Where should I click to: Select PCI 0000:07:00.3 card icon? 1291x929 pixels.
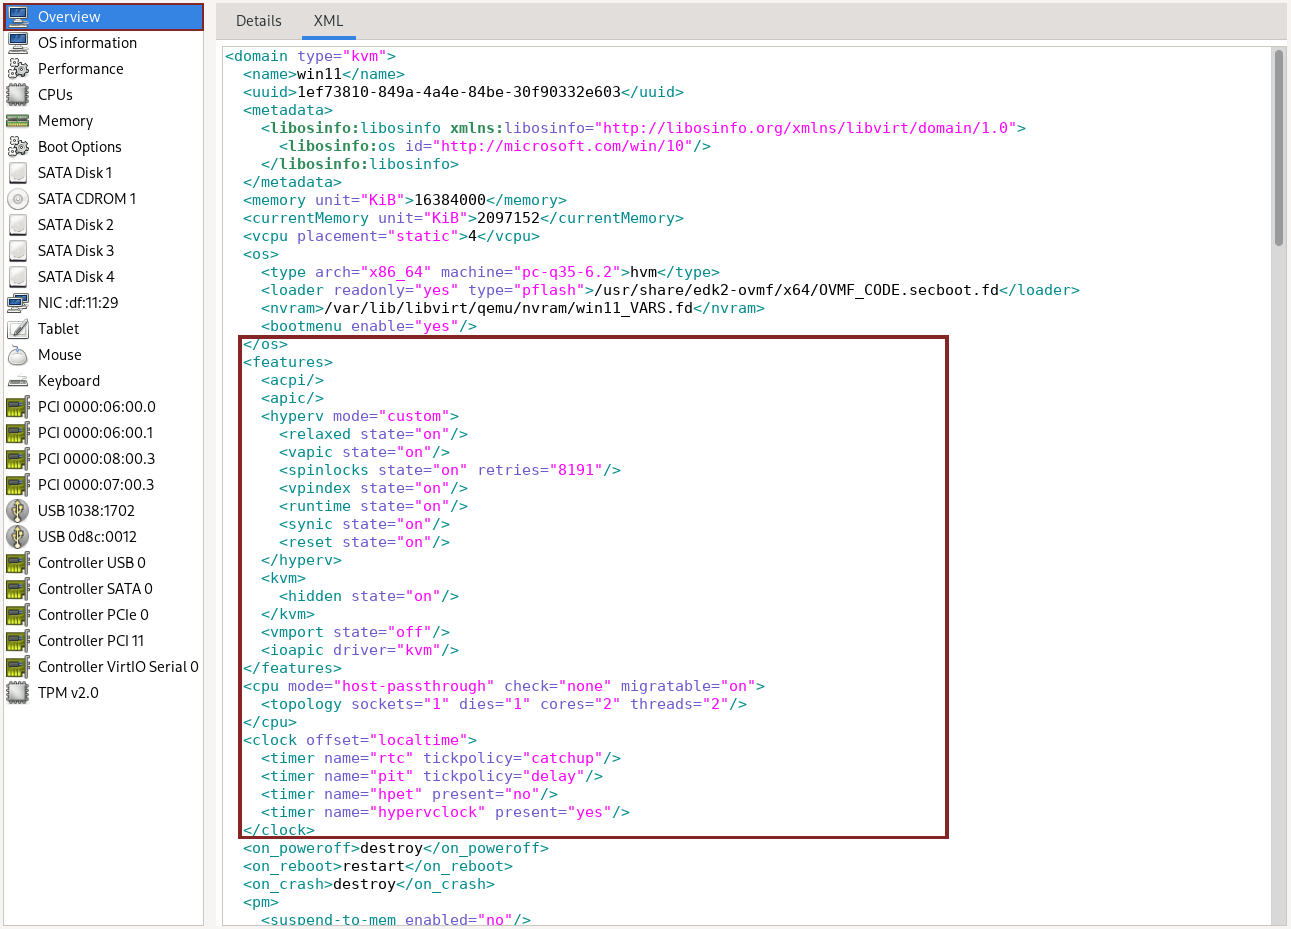18,485
